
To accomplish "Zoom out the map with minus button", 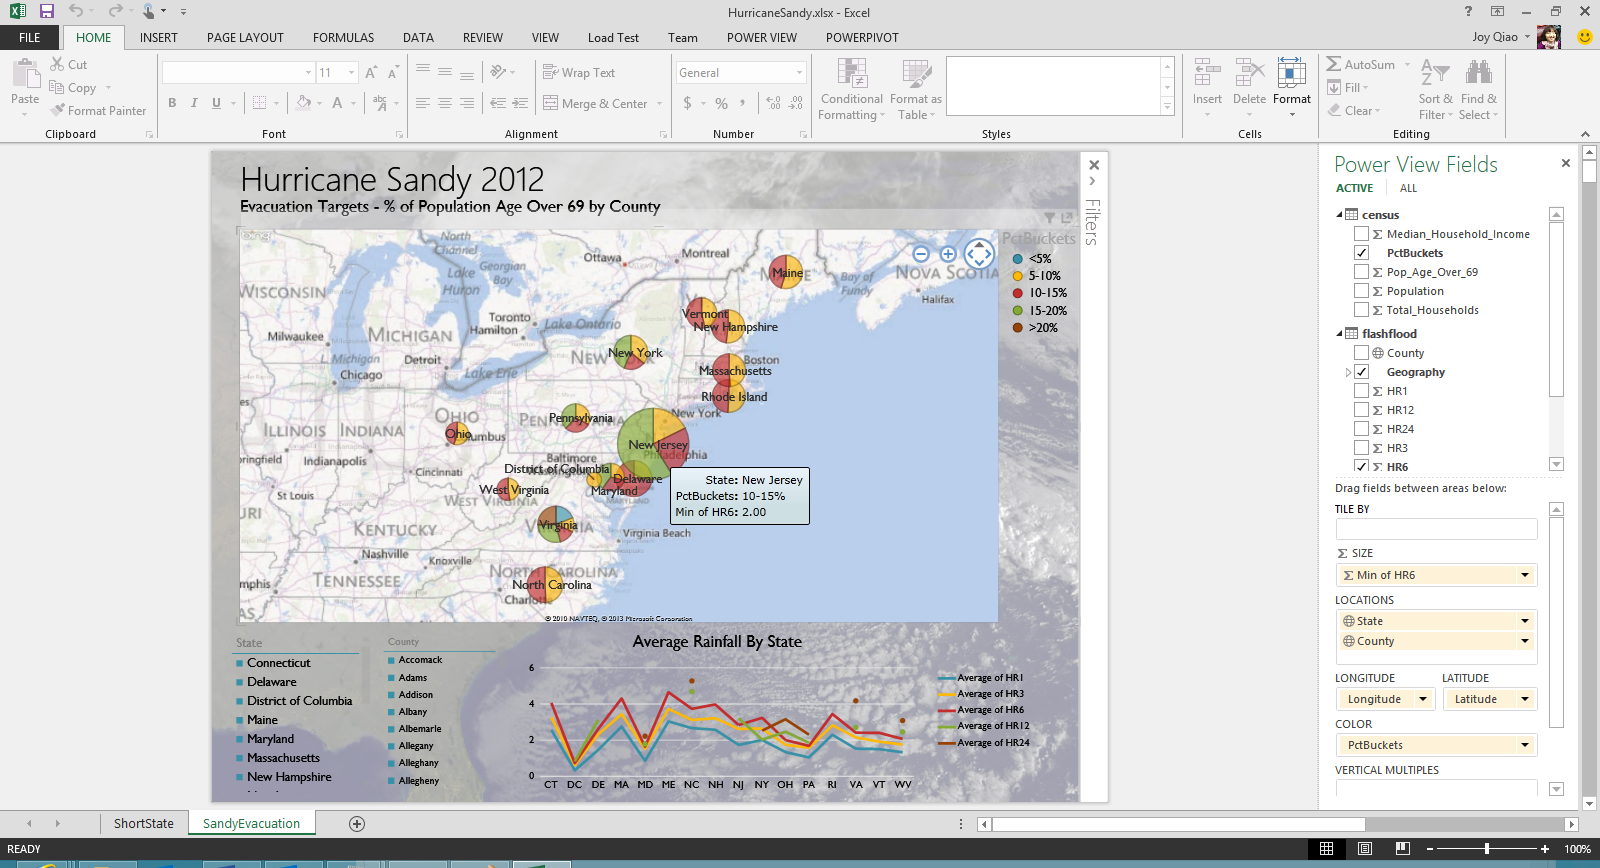I will (x=921, y=254).
